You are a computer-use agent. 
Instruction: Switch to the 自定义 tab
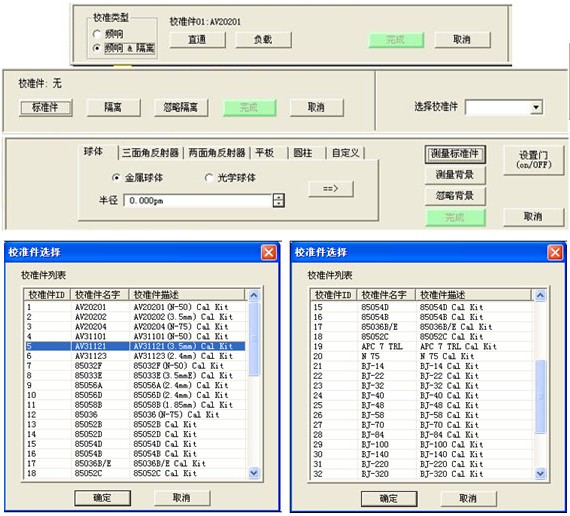(x=345, y=153)
